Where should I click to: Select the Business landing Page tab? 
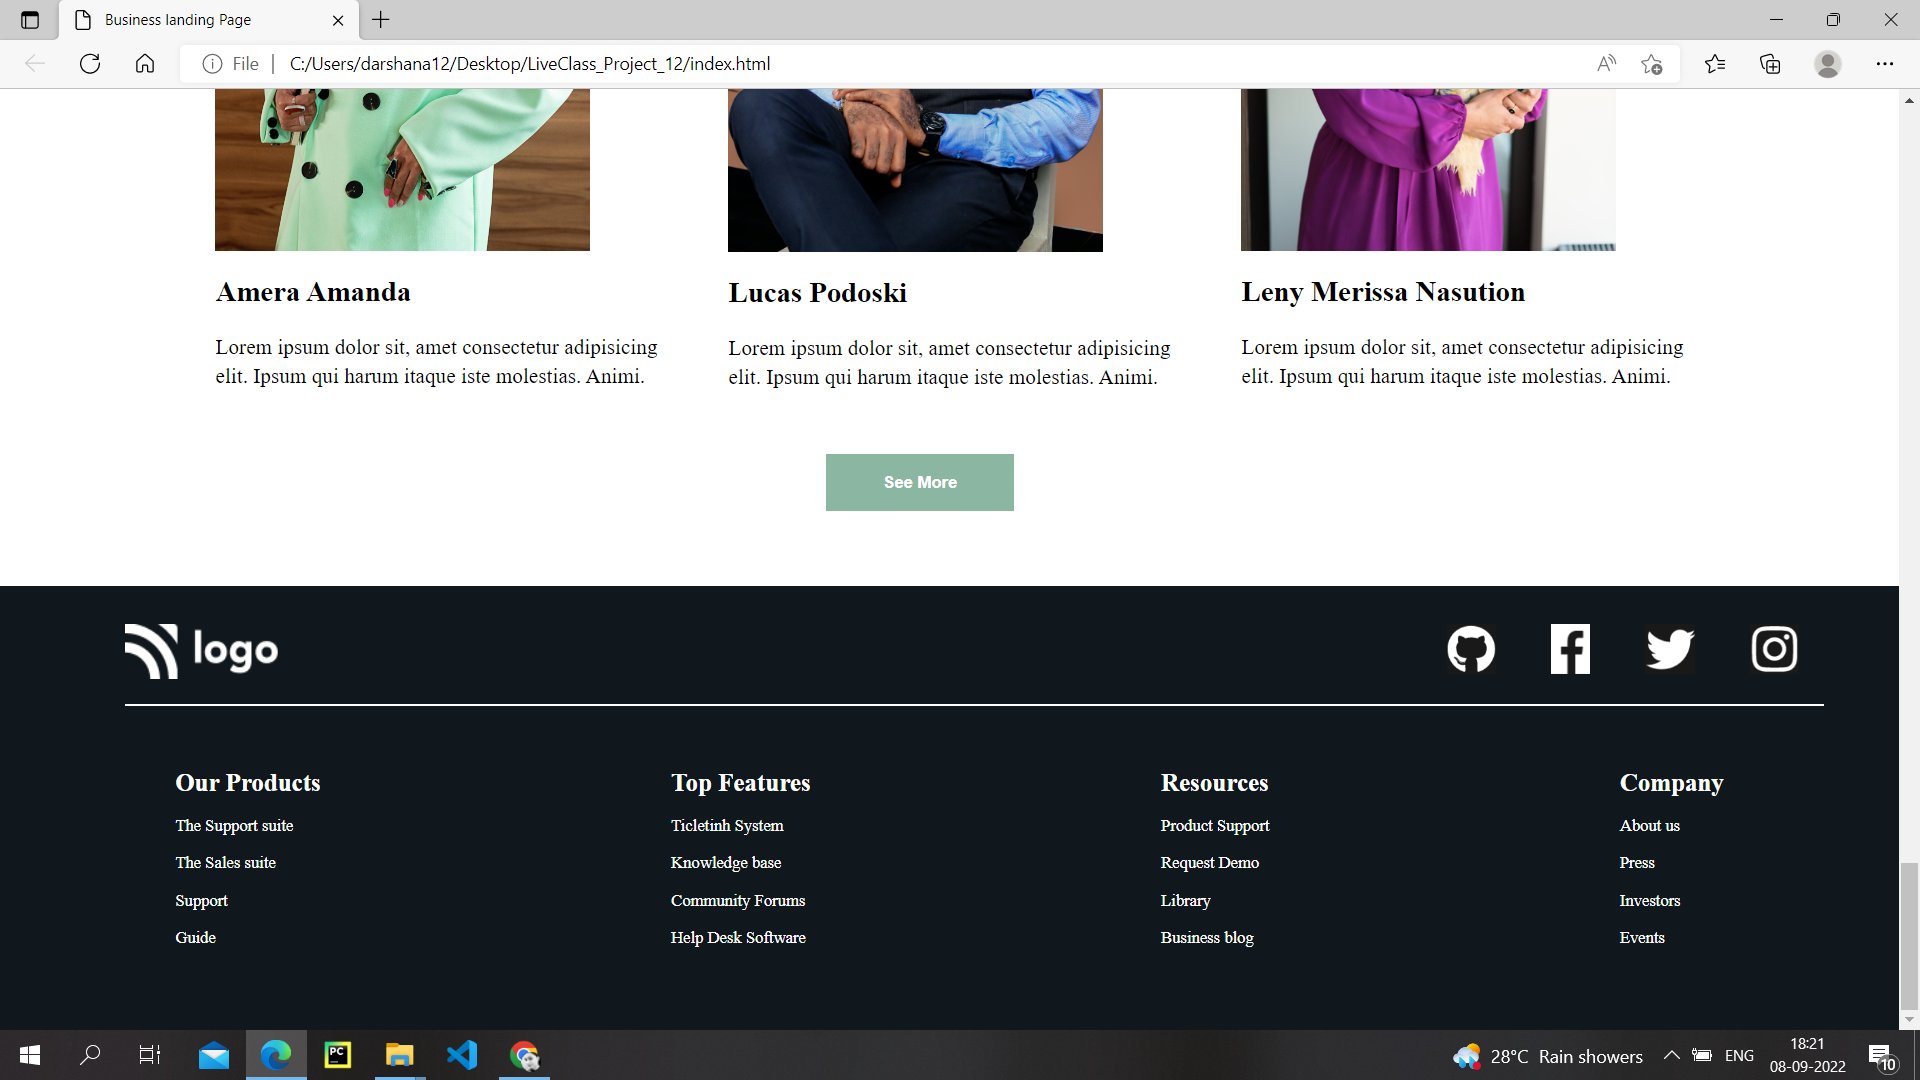point(178,20)
